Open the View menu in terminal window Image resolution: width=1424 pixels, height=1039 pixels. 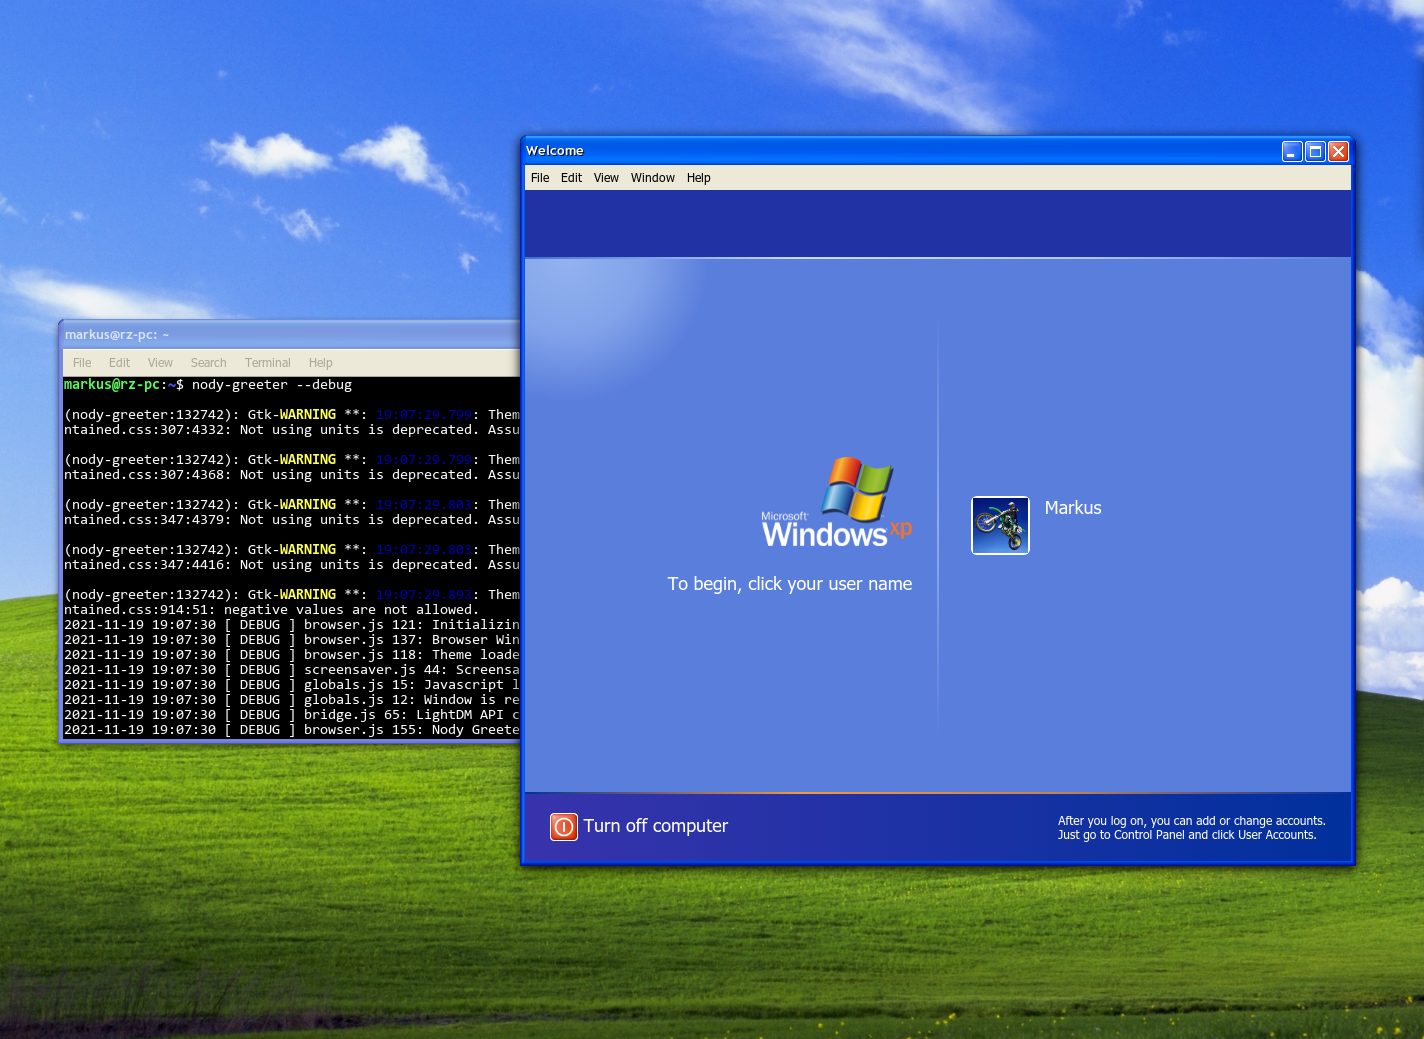click(x=160, y=363)
